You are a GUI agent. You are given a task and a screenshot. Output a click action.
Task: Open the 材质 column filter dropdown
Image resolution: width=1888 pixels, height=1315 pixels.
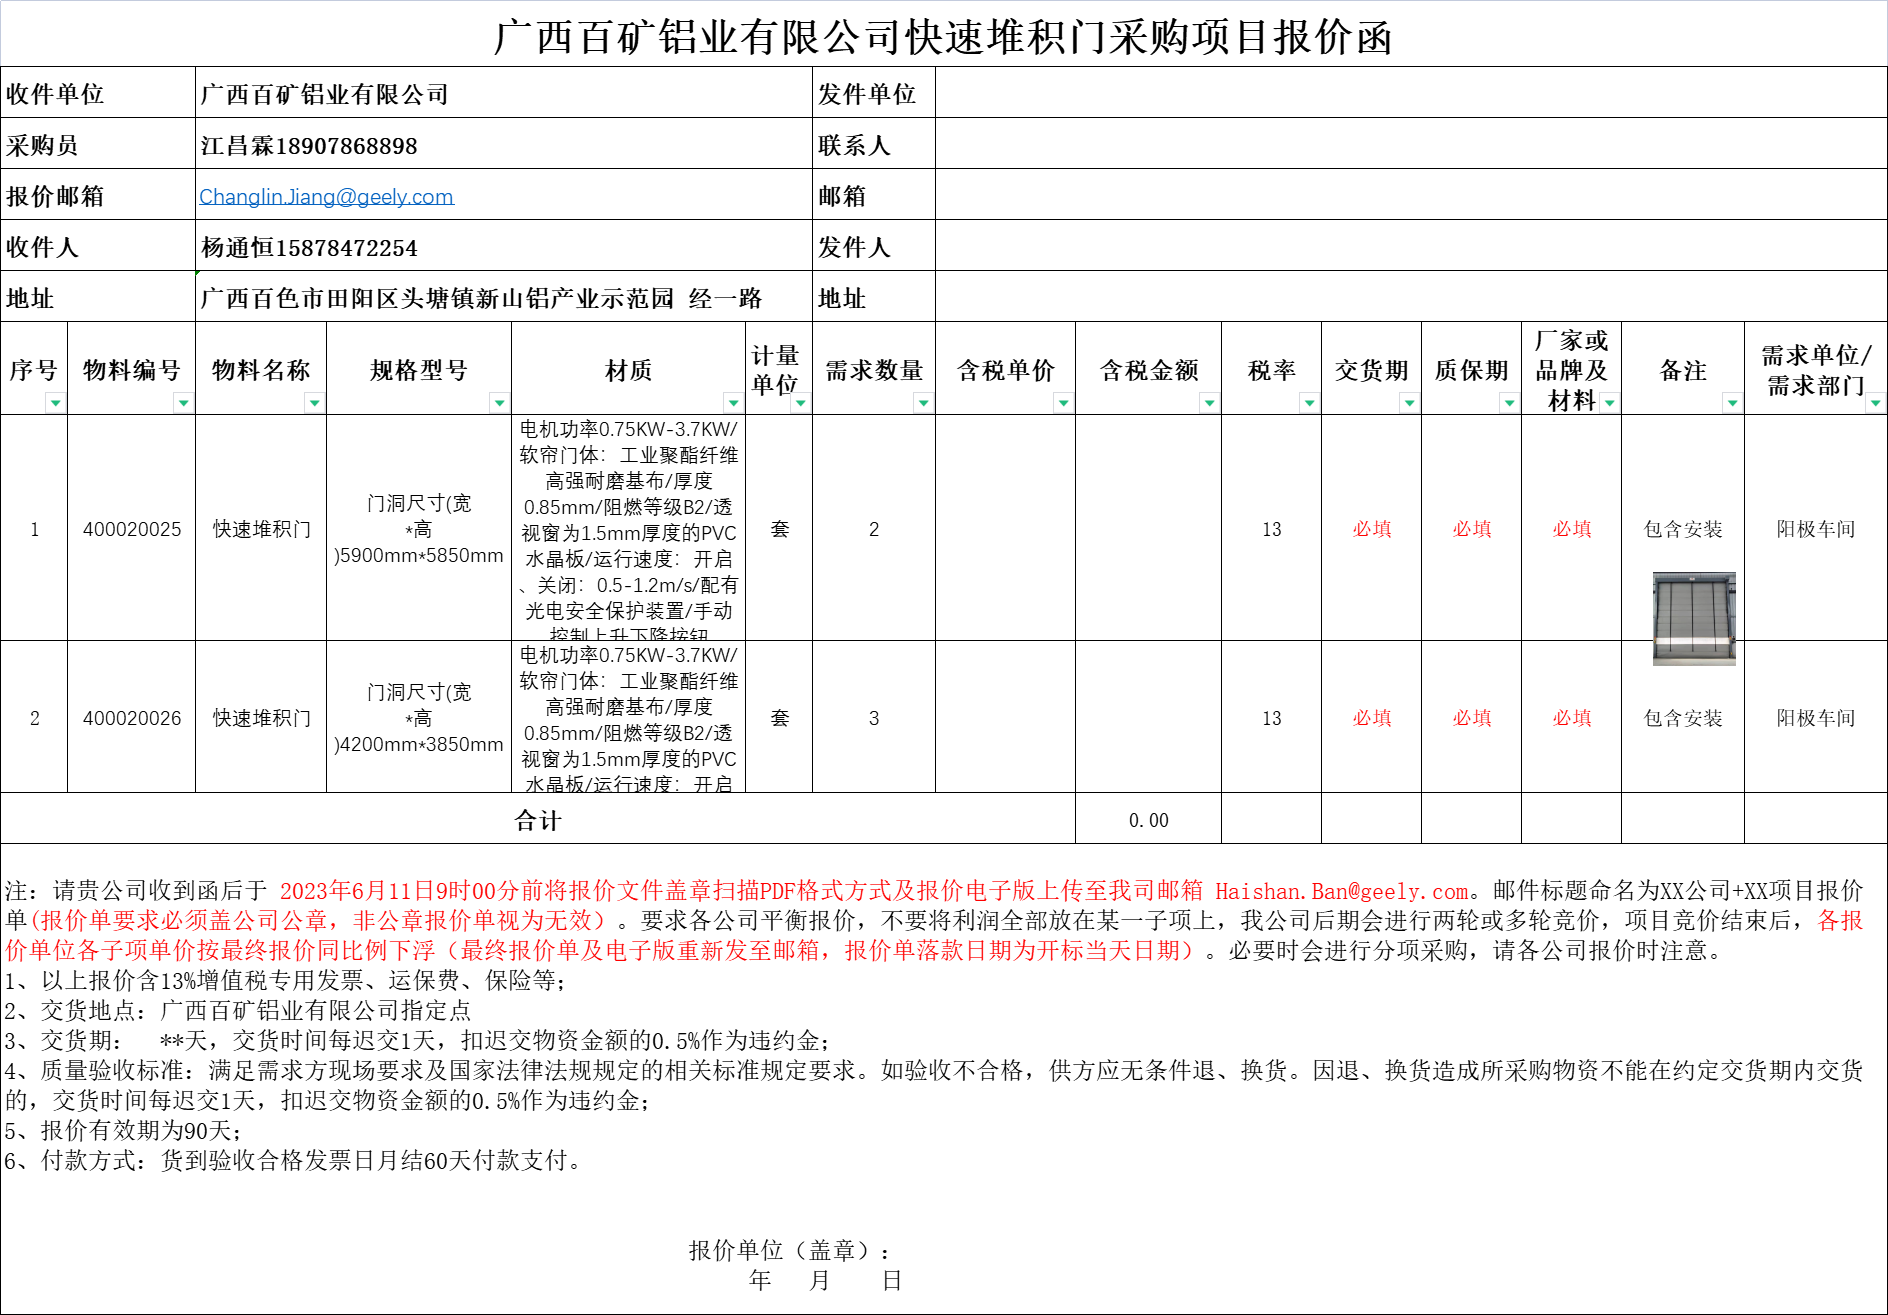(x=733, y=403)
